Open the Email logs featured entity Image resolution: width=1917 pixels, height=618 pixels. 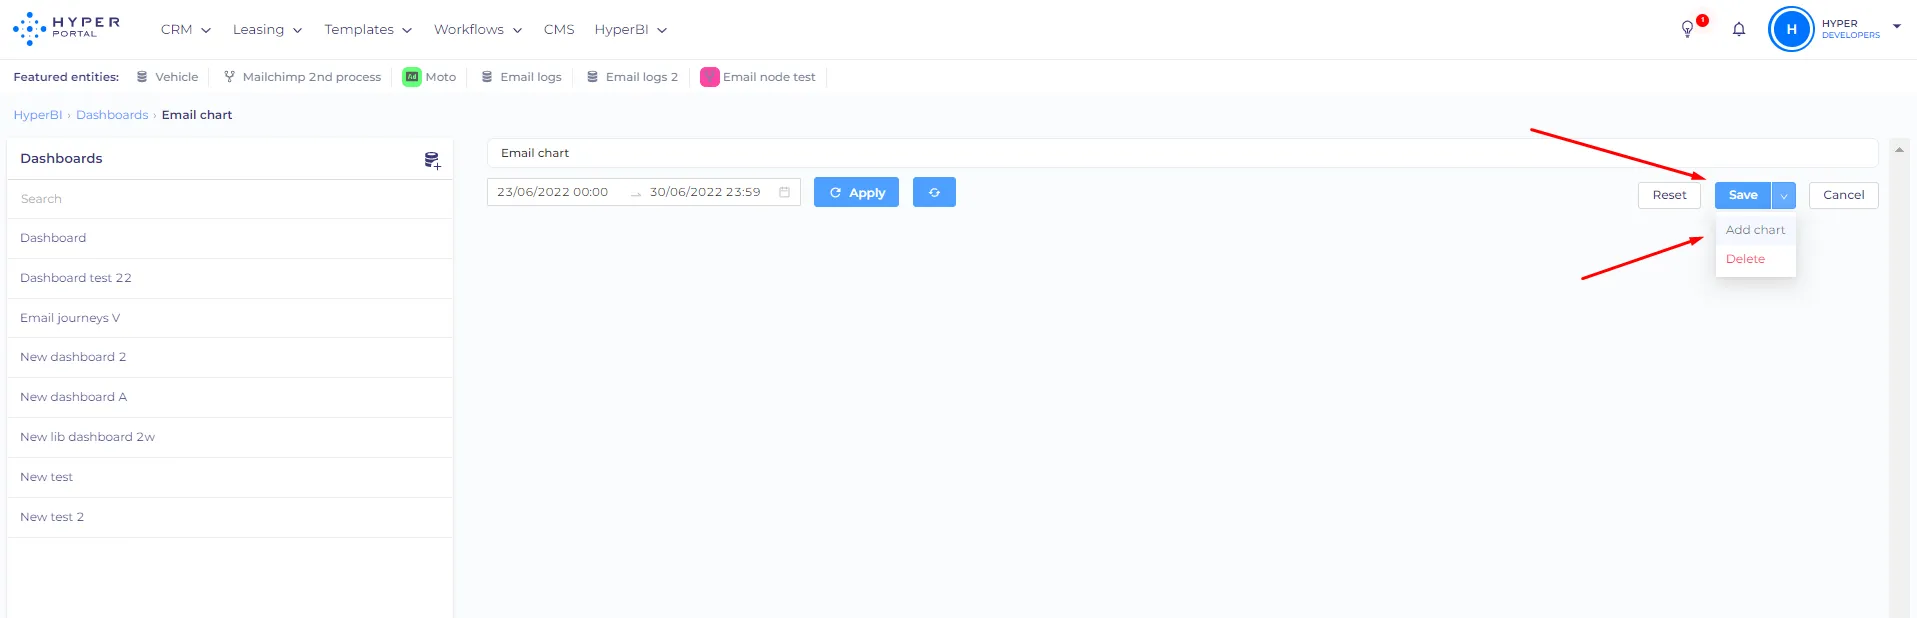(x=521, y=77)
